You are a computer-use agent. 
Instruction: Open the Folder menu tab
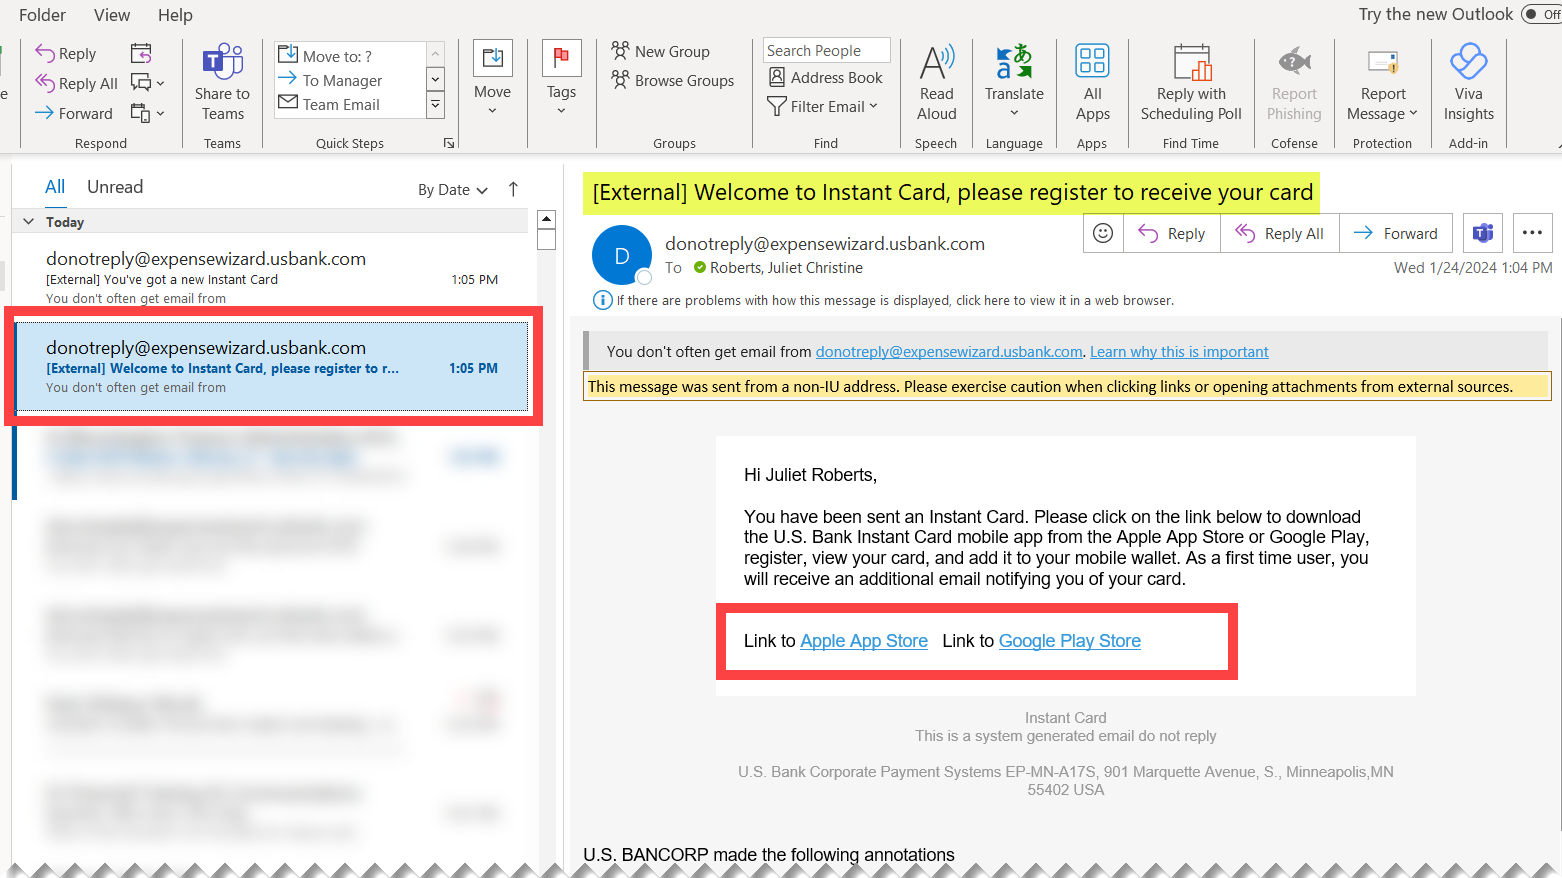click(42, 15)
